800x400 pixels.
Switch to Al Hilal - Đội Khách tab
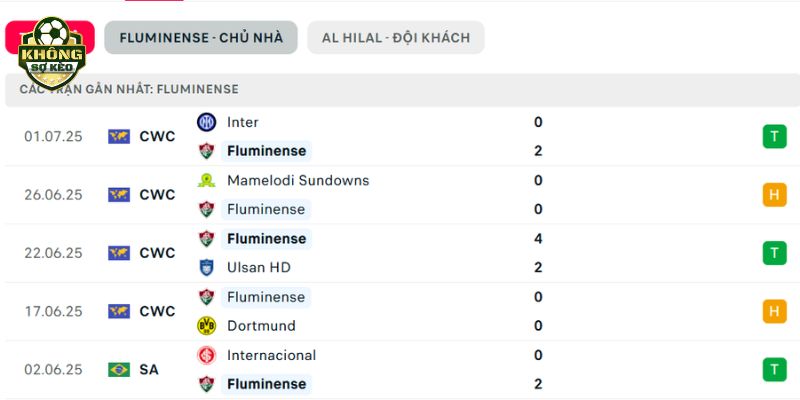coord(396,37)
